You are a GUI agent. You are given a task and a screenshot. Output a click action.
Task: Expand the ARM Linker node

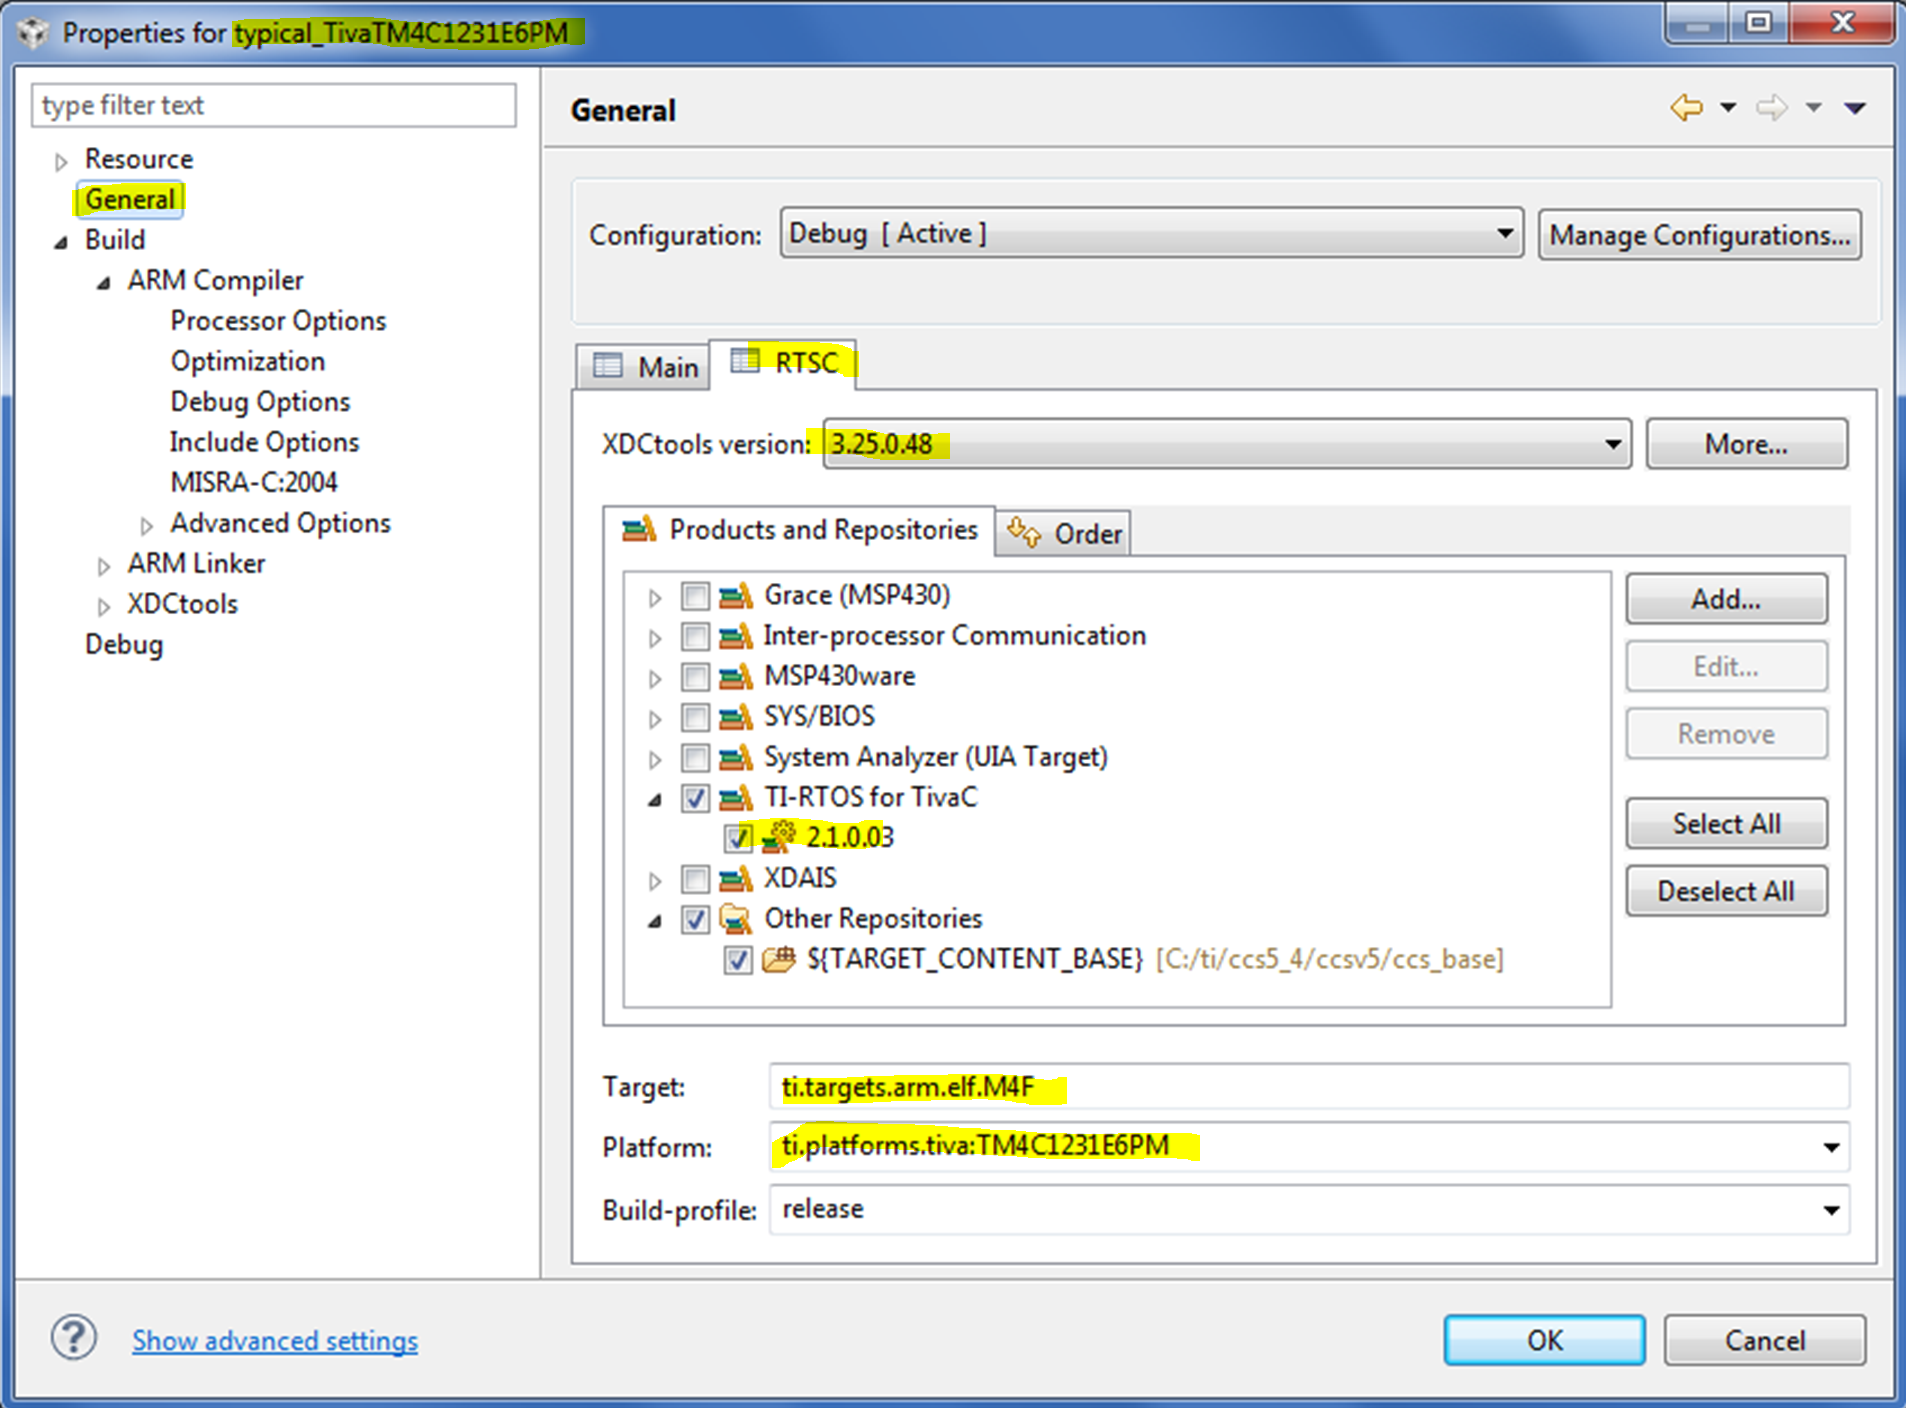[104, 566]
